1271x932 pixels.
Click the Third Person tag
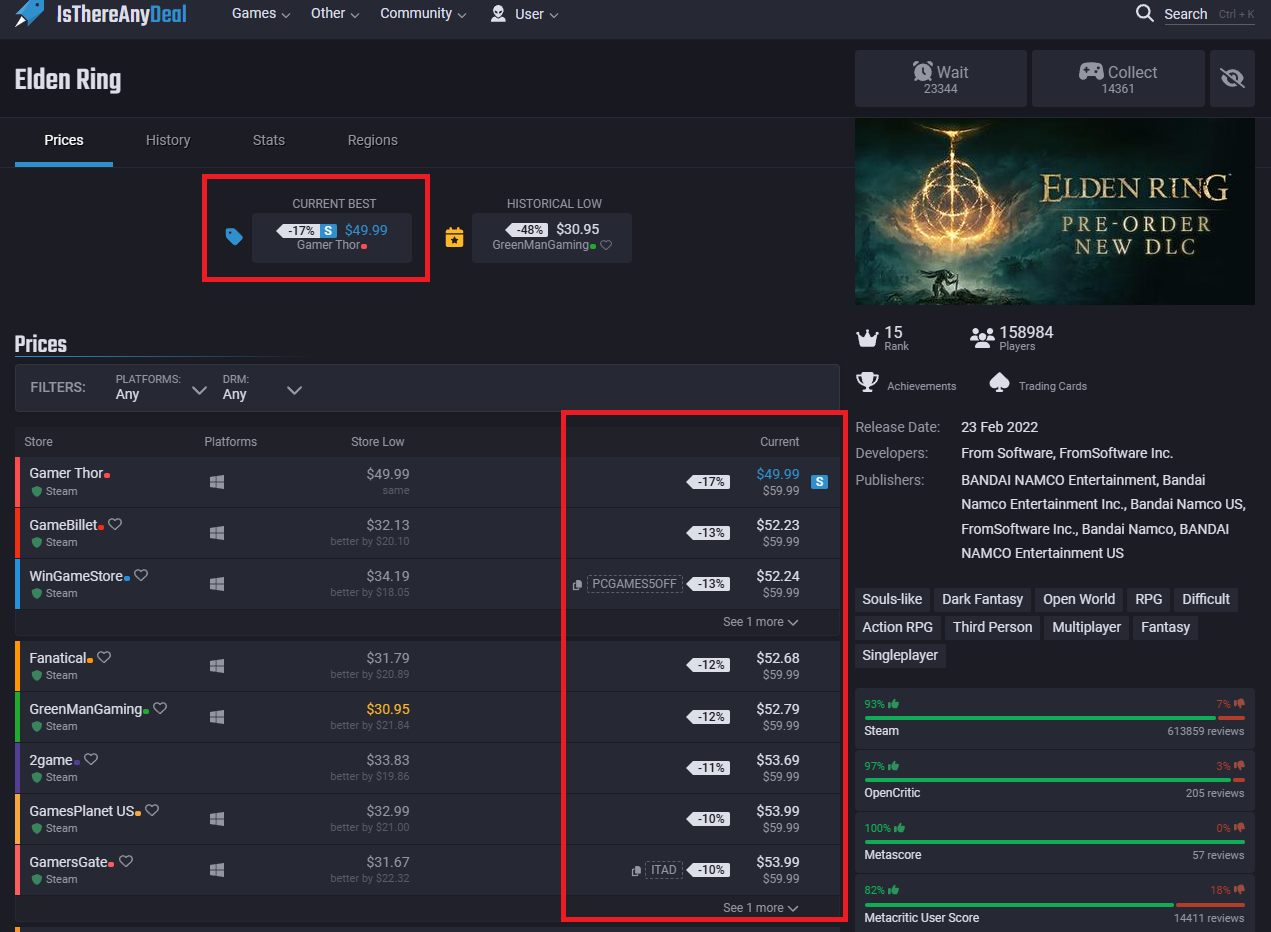992,627
